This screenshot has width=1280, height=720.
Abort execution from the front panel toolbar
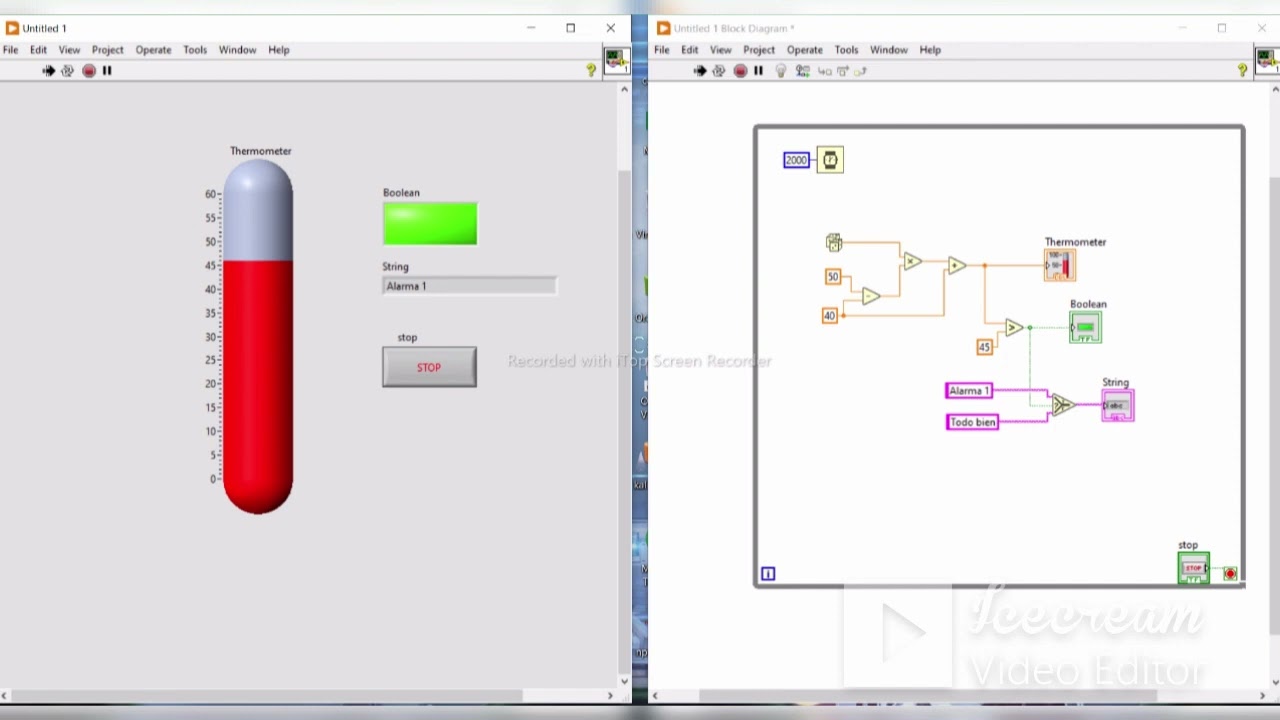click(89, 71)
